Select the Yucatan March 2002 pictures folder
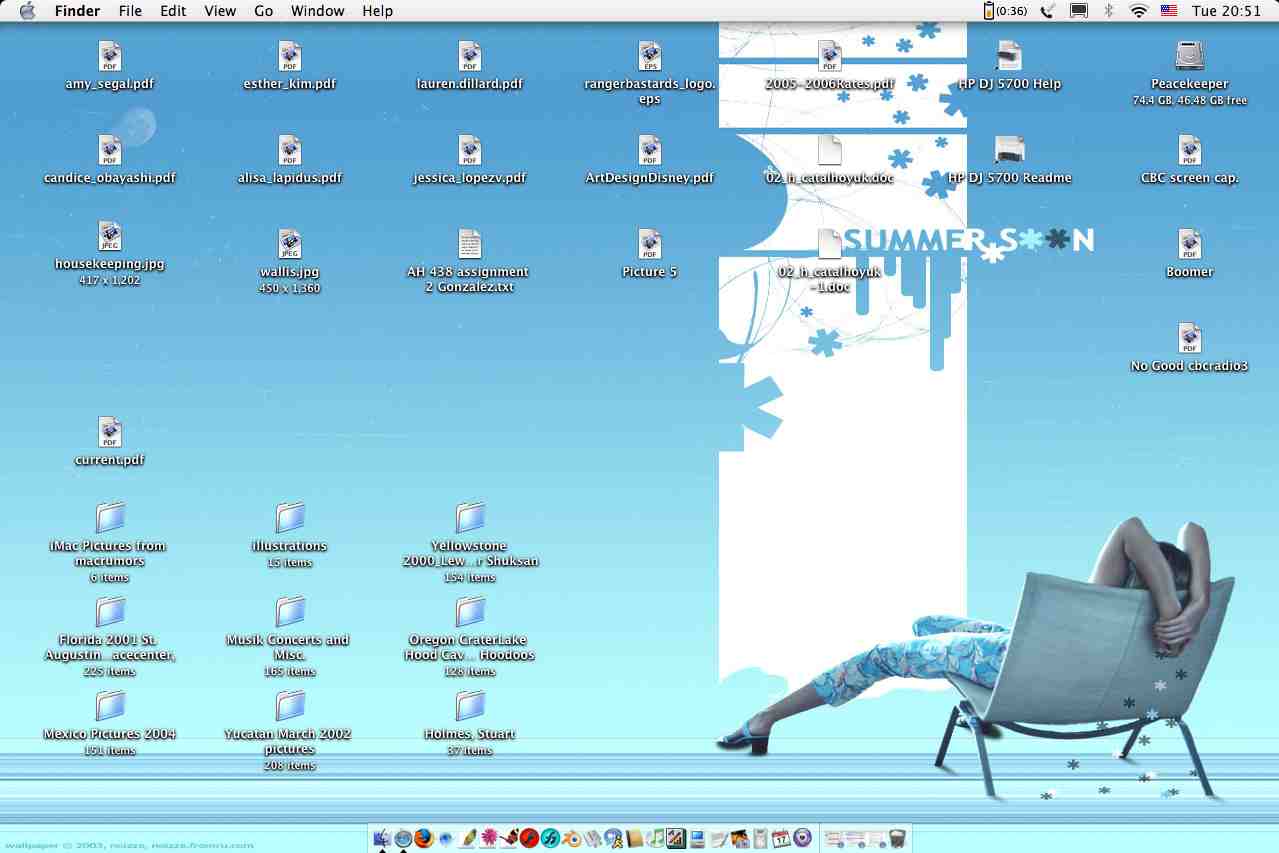The image size is (1279, 853). (x=290, y=706)
